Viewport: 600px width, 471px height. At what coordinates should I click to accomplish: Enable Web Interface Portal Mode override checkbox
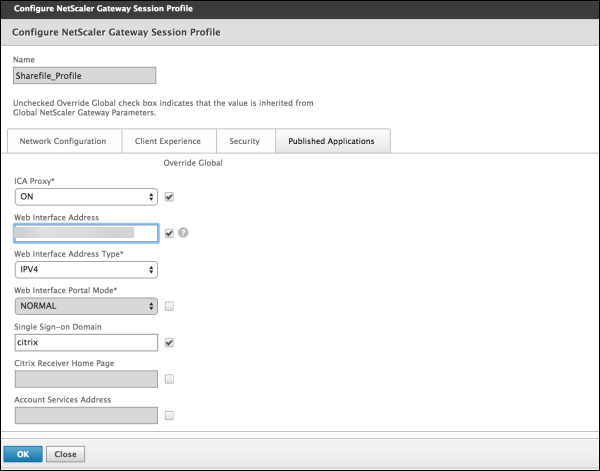(x=169, y=306)
